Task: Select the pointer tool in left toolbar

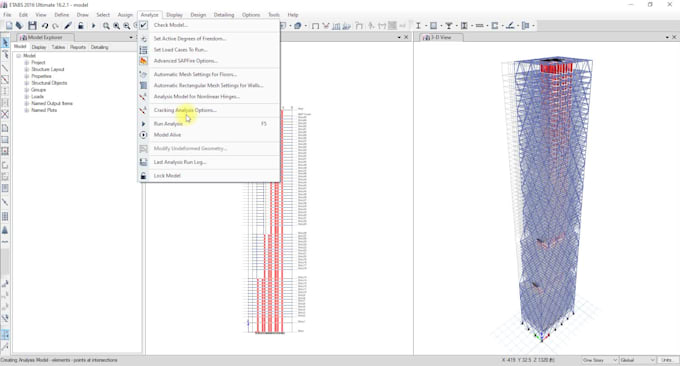Action: pyautogui.click(x=5, y=42)
